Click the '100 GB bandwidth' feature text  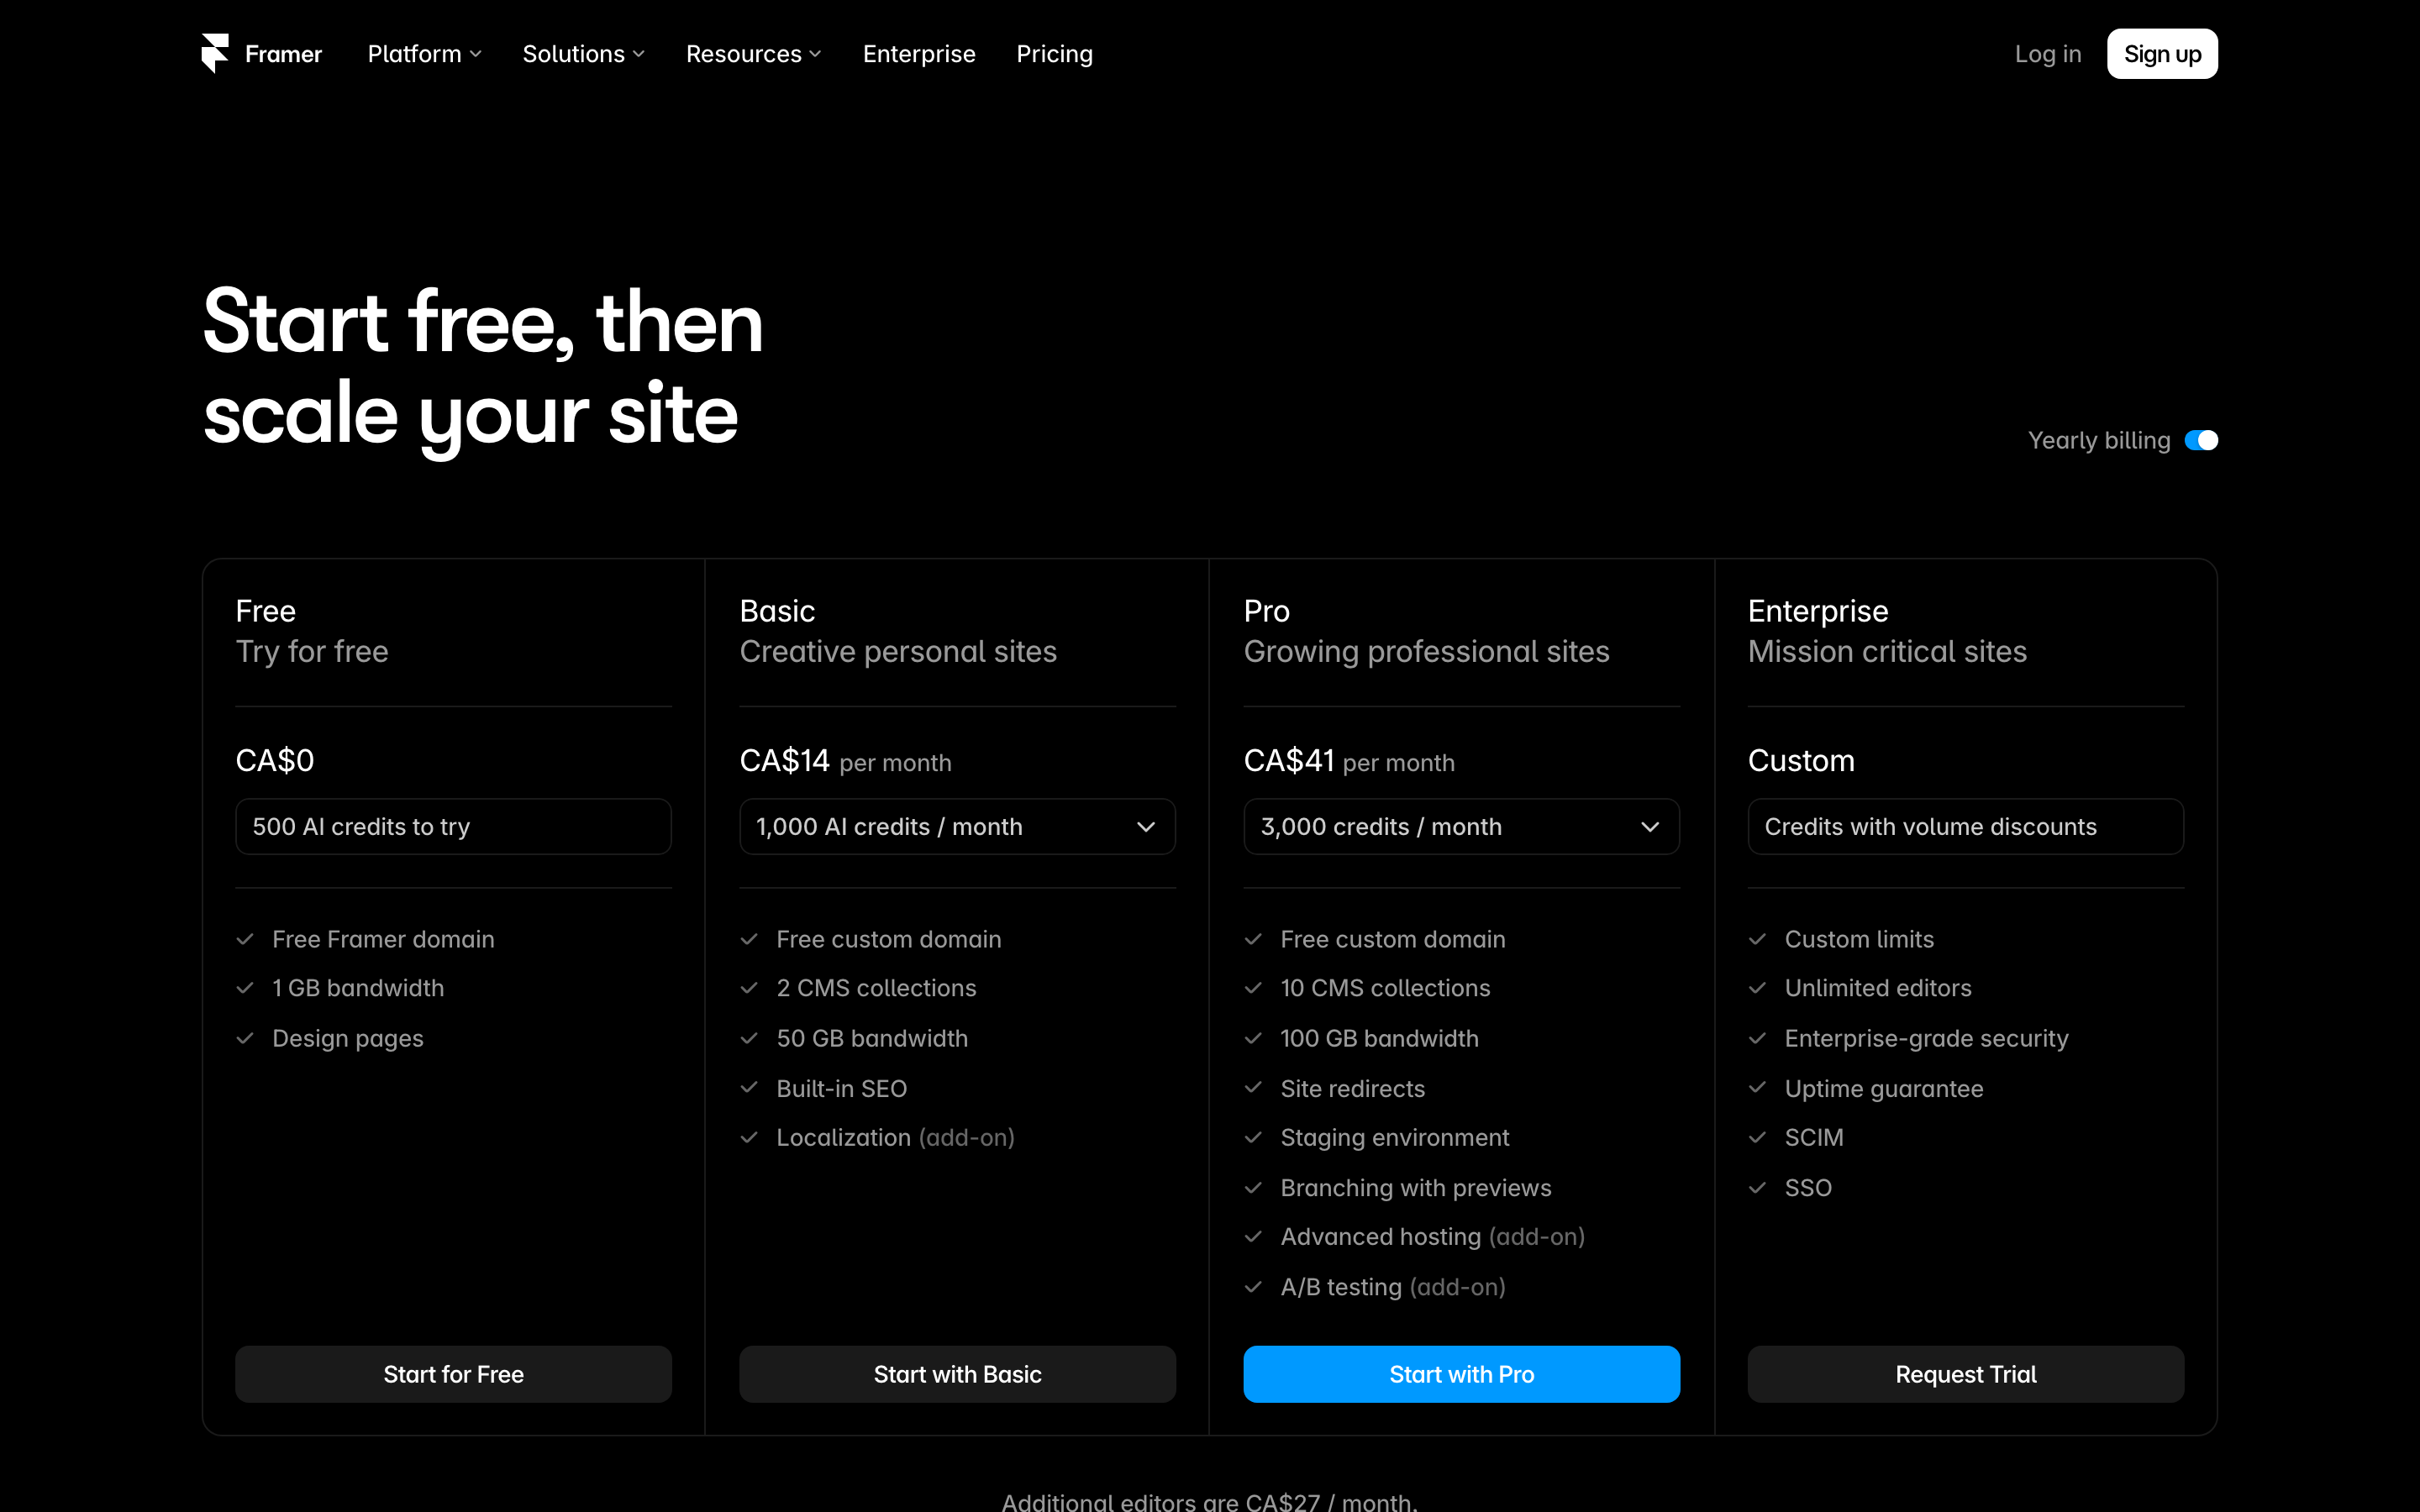(x=1379, y=1038)
